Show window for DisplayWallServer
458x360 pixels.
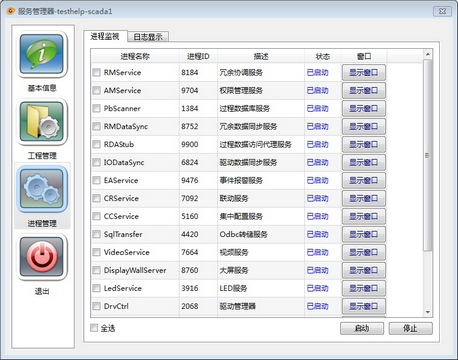[x=364, y=270]
